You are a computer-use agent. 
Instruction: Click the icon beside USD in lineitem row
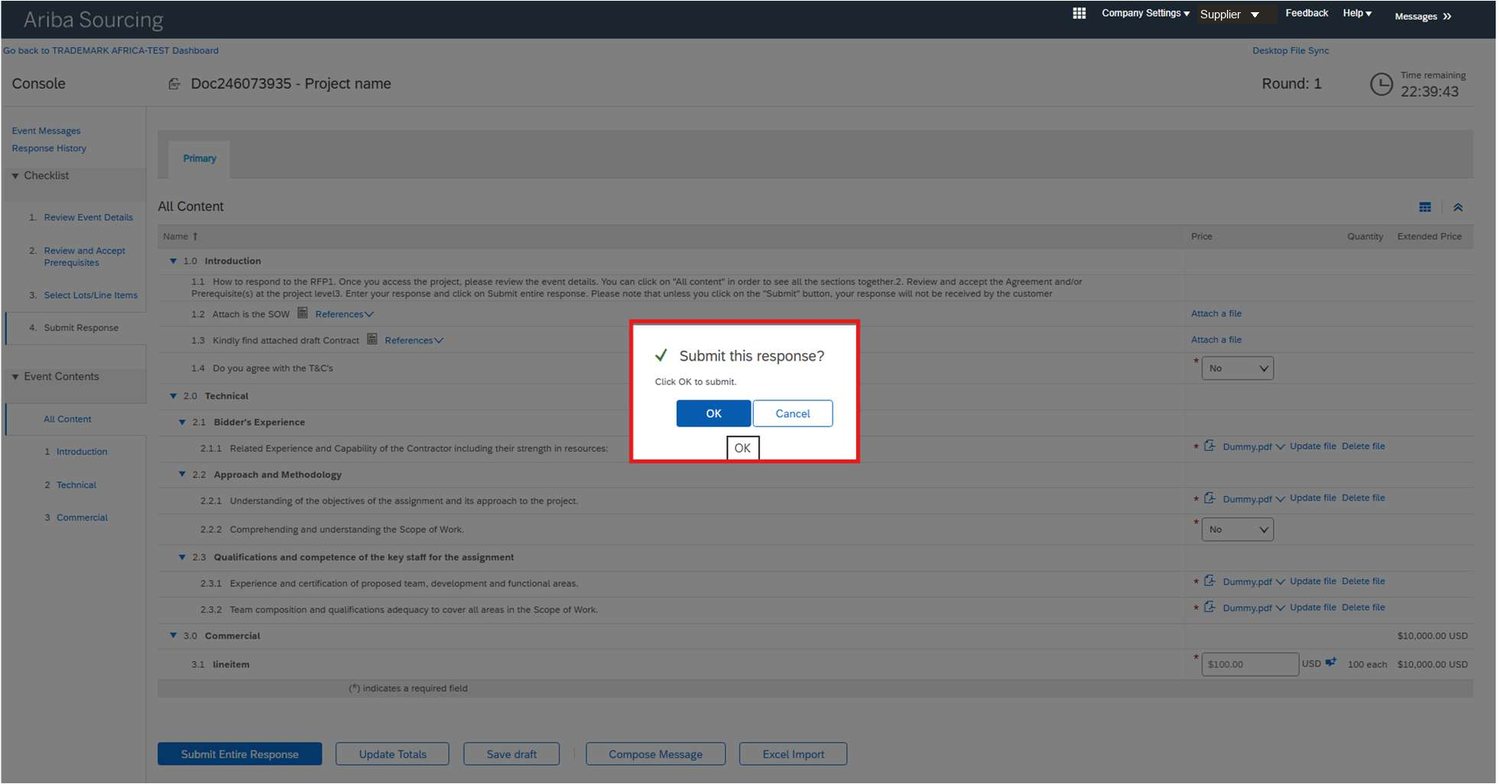[1331, 663]
